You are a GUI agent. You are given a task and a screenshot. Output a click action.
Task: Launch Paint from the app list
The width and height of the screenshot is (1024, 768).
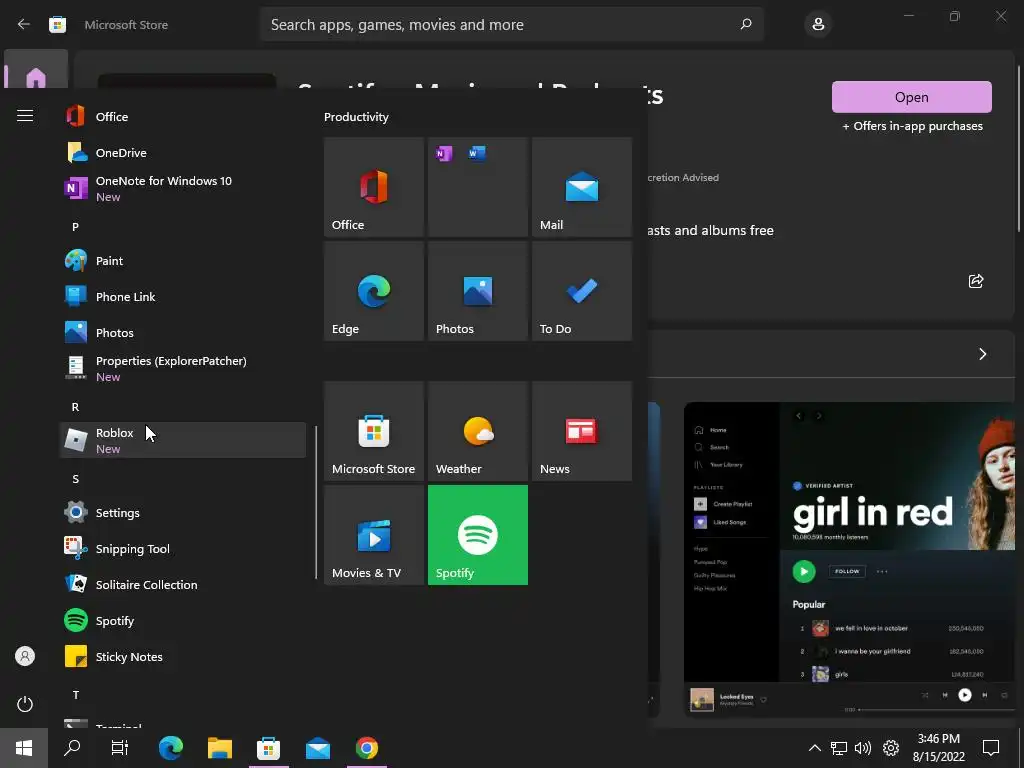point(183,261)
